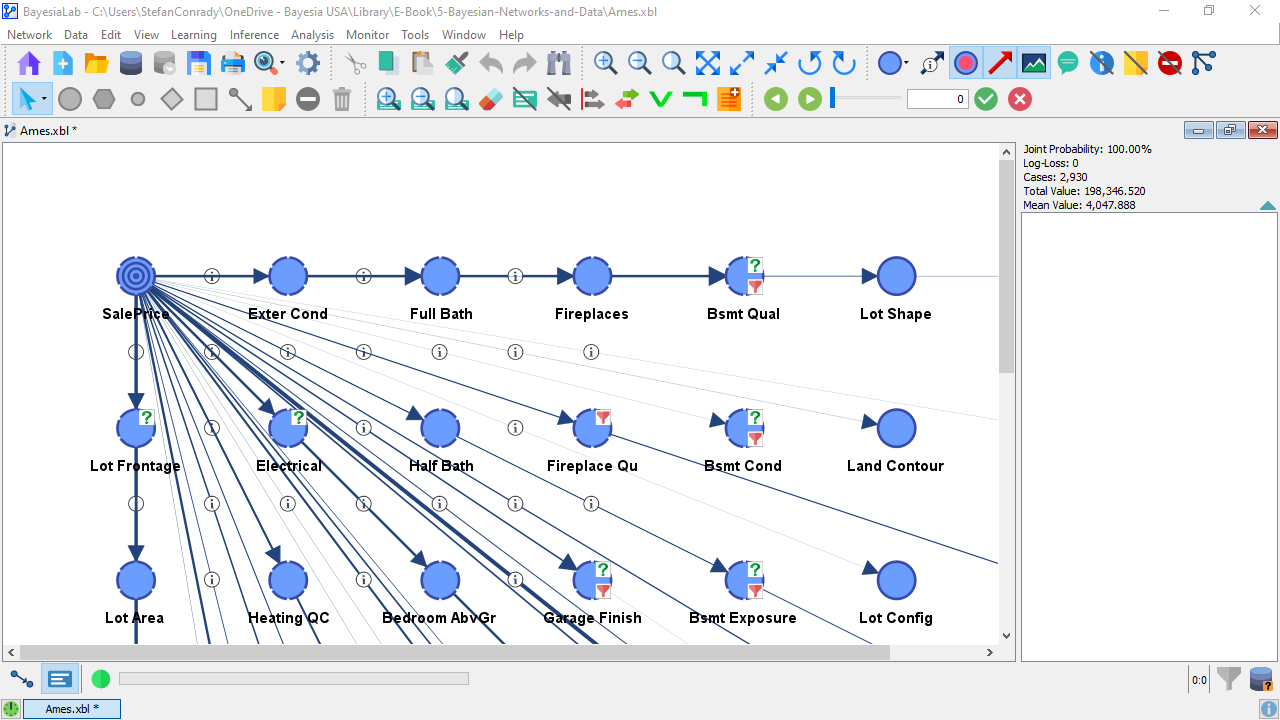Toggle the node image display button
Image resolution: width=1280 pixels, height=720 pixels.
coord(1034,63)
